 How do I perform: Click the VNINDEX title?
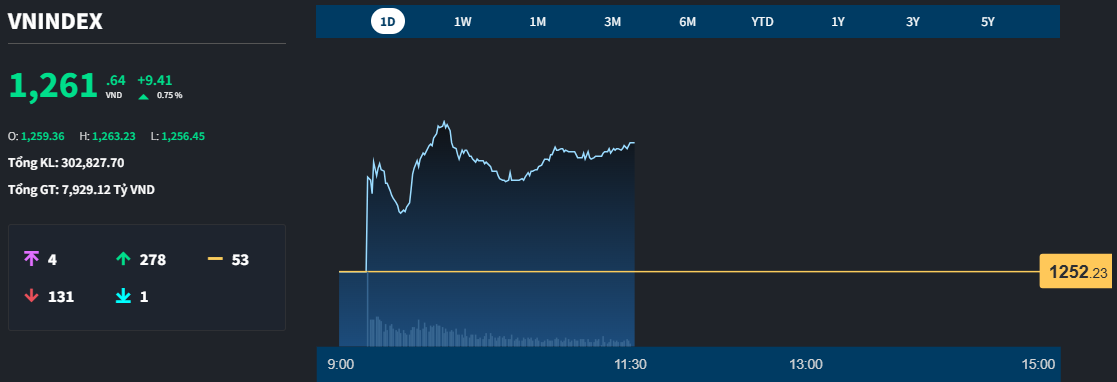[x=55, y=21]
